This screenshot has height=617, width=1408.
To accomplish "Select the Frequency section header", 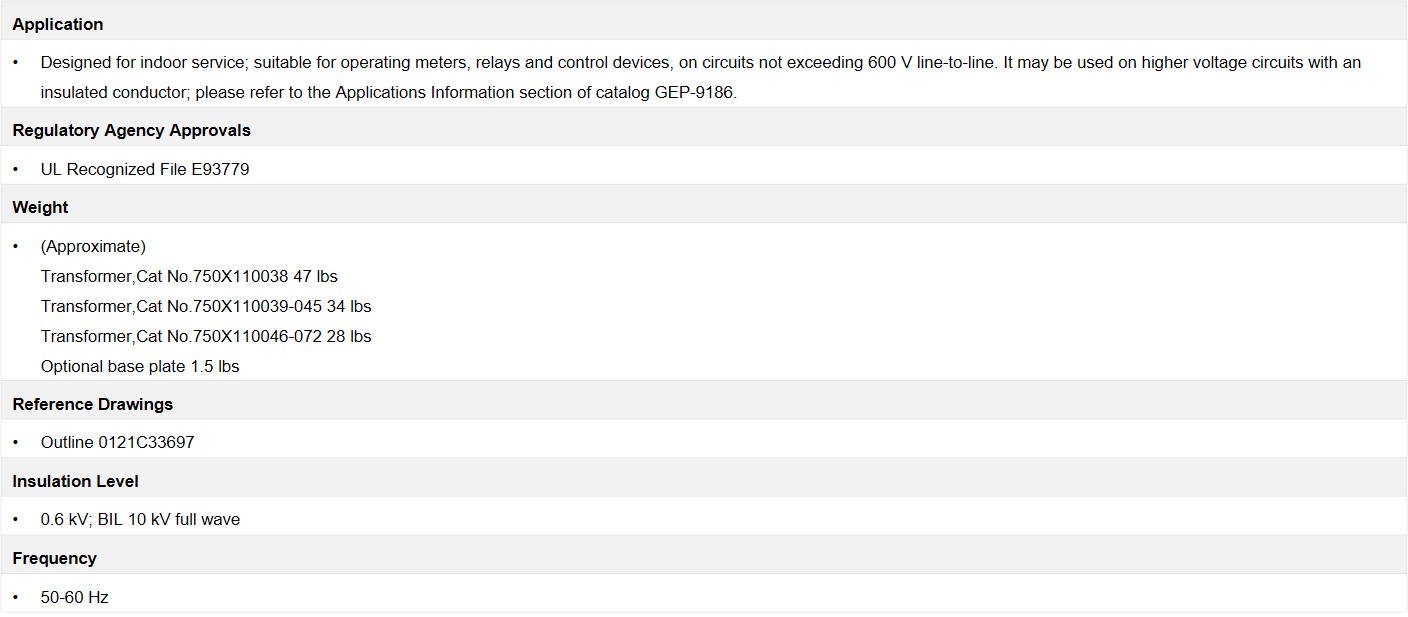I will (x=54, y=558).
